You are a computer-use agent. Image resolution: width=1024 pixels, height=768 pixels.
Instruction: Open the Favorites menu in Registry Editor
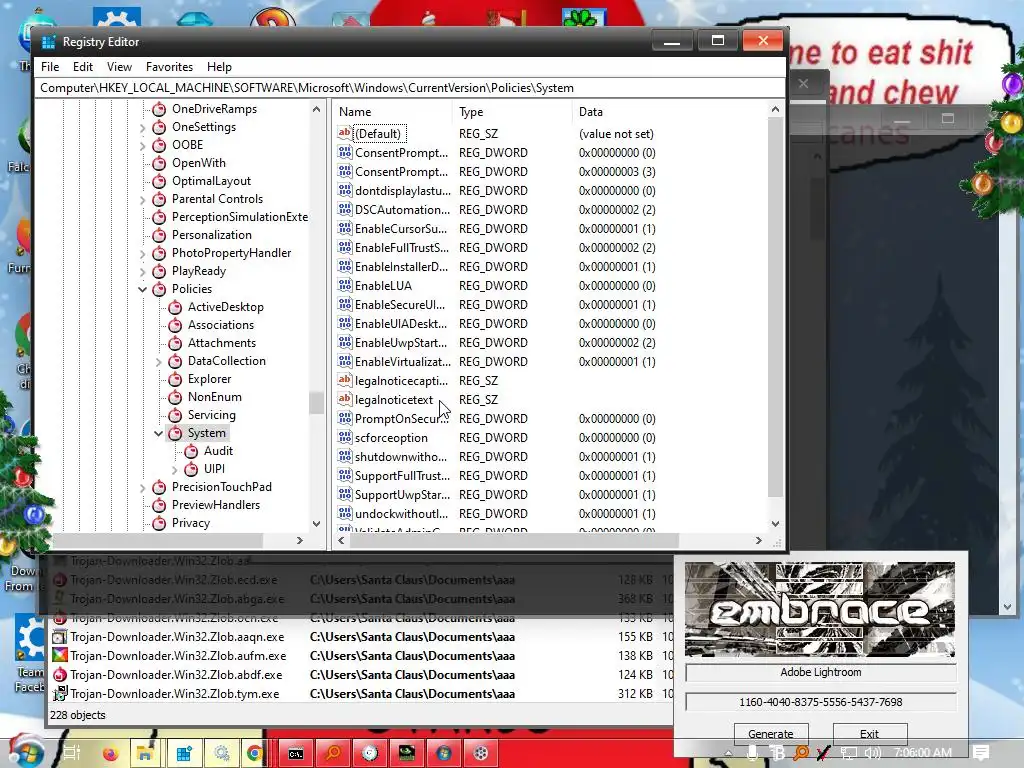coord(169,67)
